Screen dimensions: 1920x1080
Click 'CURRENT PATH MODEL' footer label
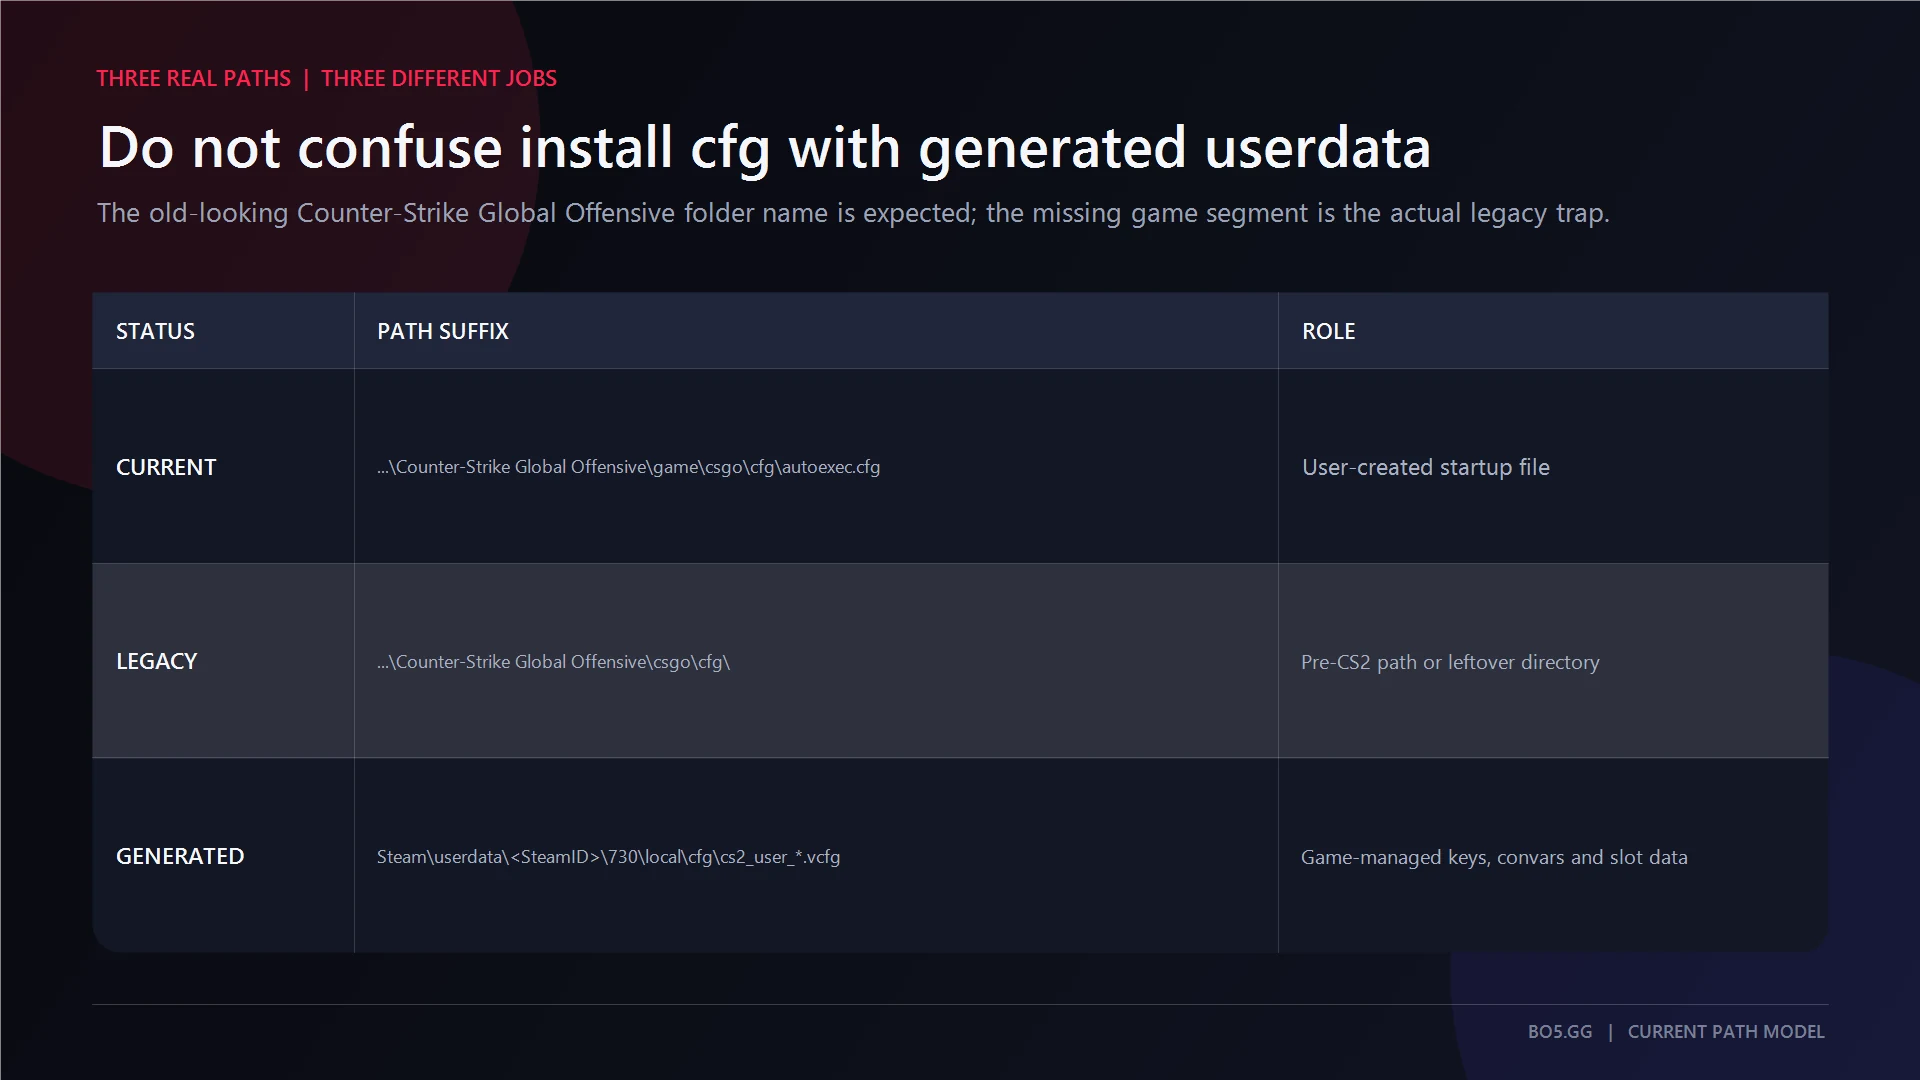click(1726, 1031)
